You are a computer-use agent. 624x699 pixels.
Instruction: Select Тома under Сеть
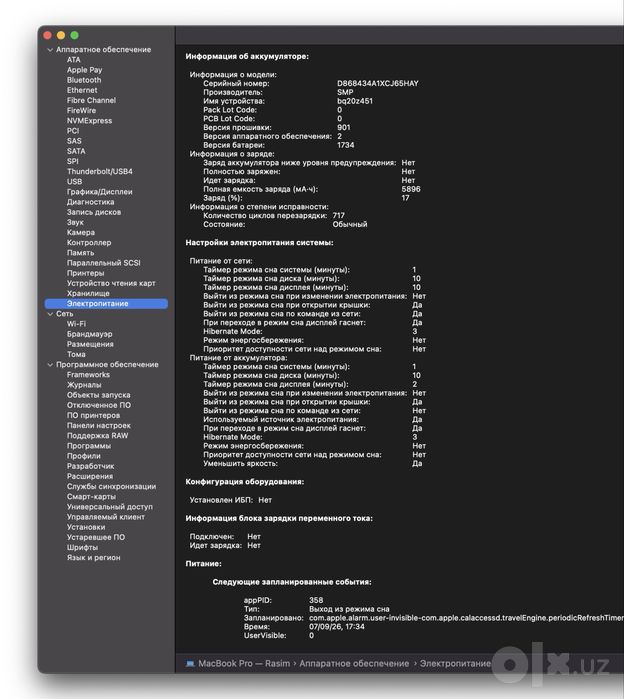click(76, 354)
